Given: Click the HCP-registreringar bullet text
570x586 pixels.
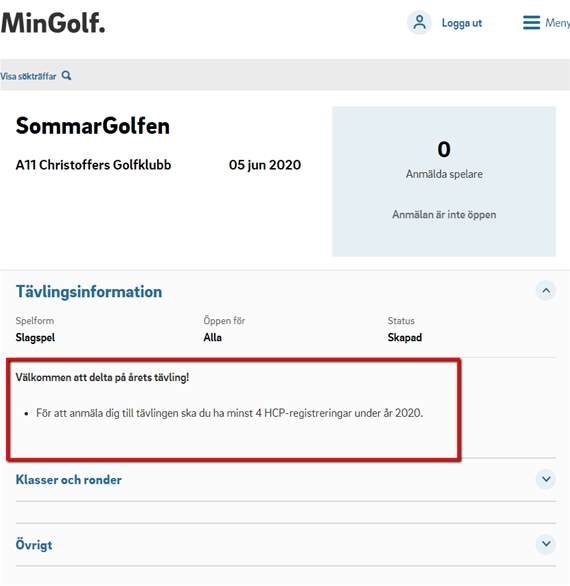Looking at the screenshot, I should (229, 413).
